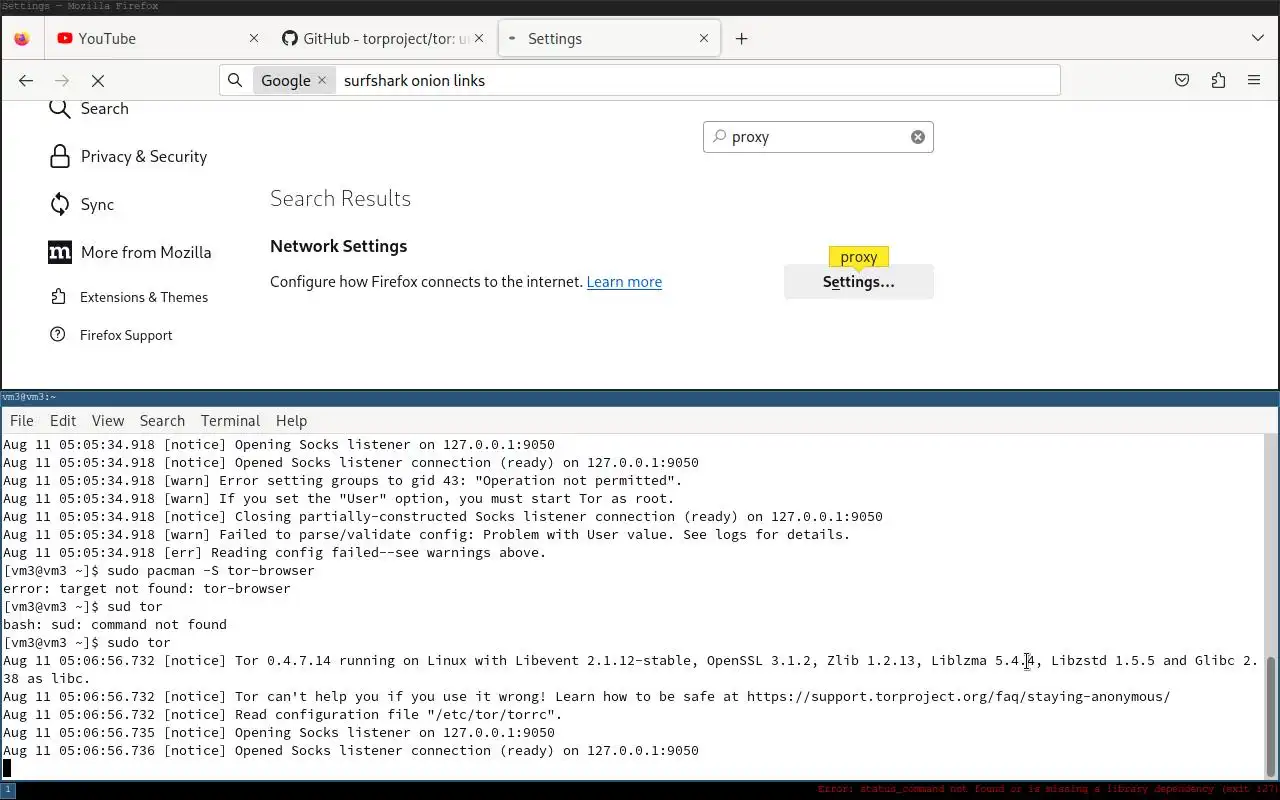Click 'Read configuration file "/etc/tor/torrc"' line

tap(283, 714)
